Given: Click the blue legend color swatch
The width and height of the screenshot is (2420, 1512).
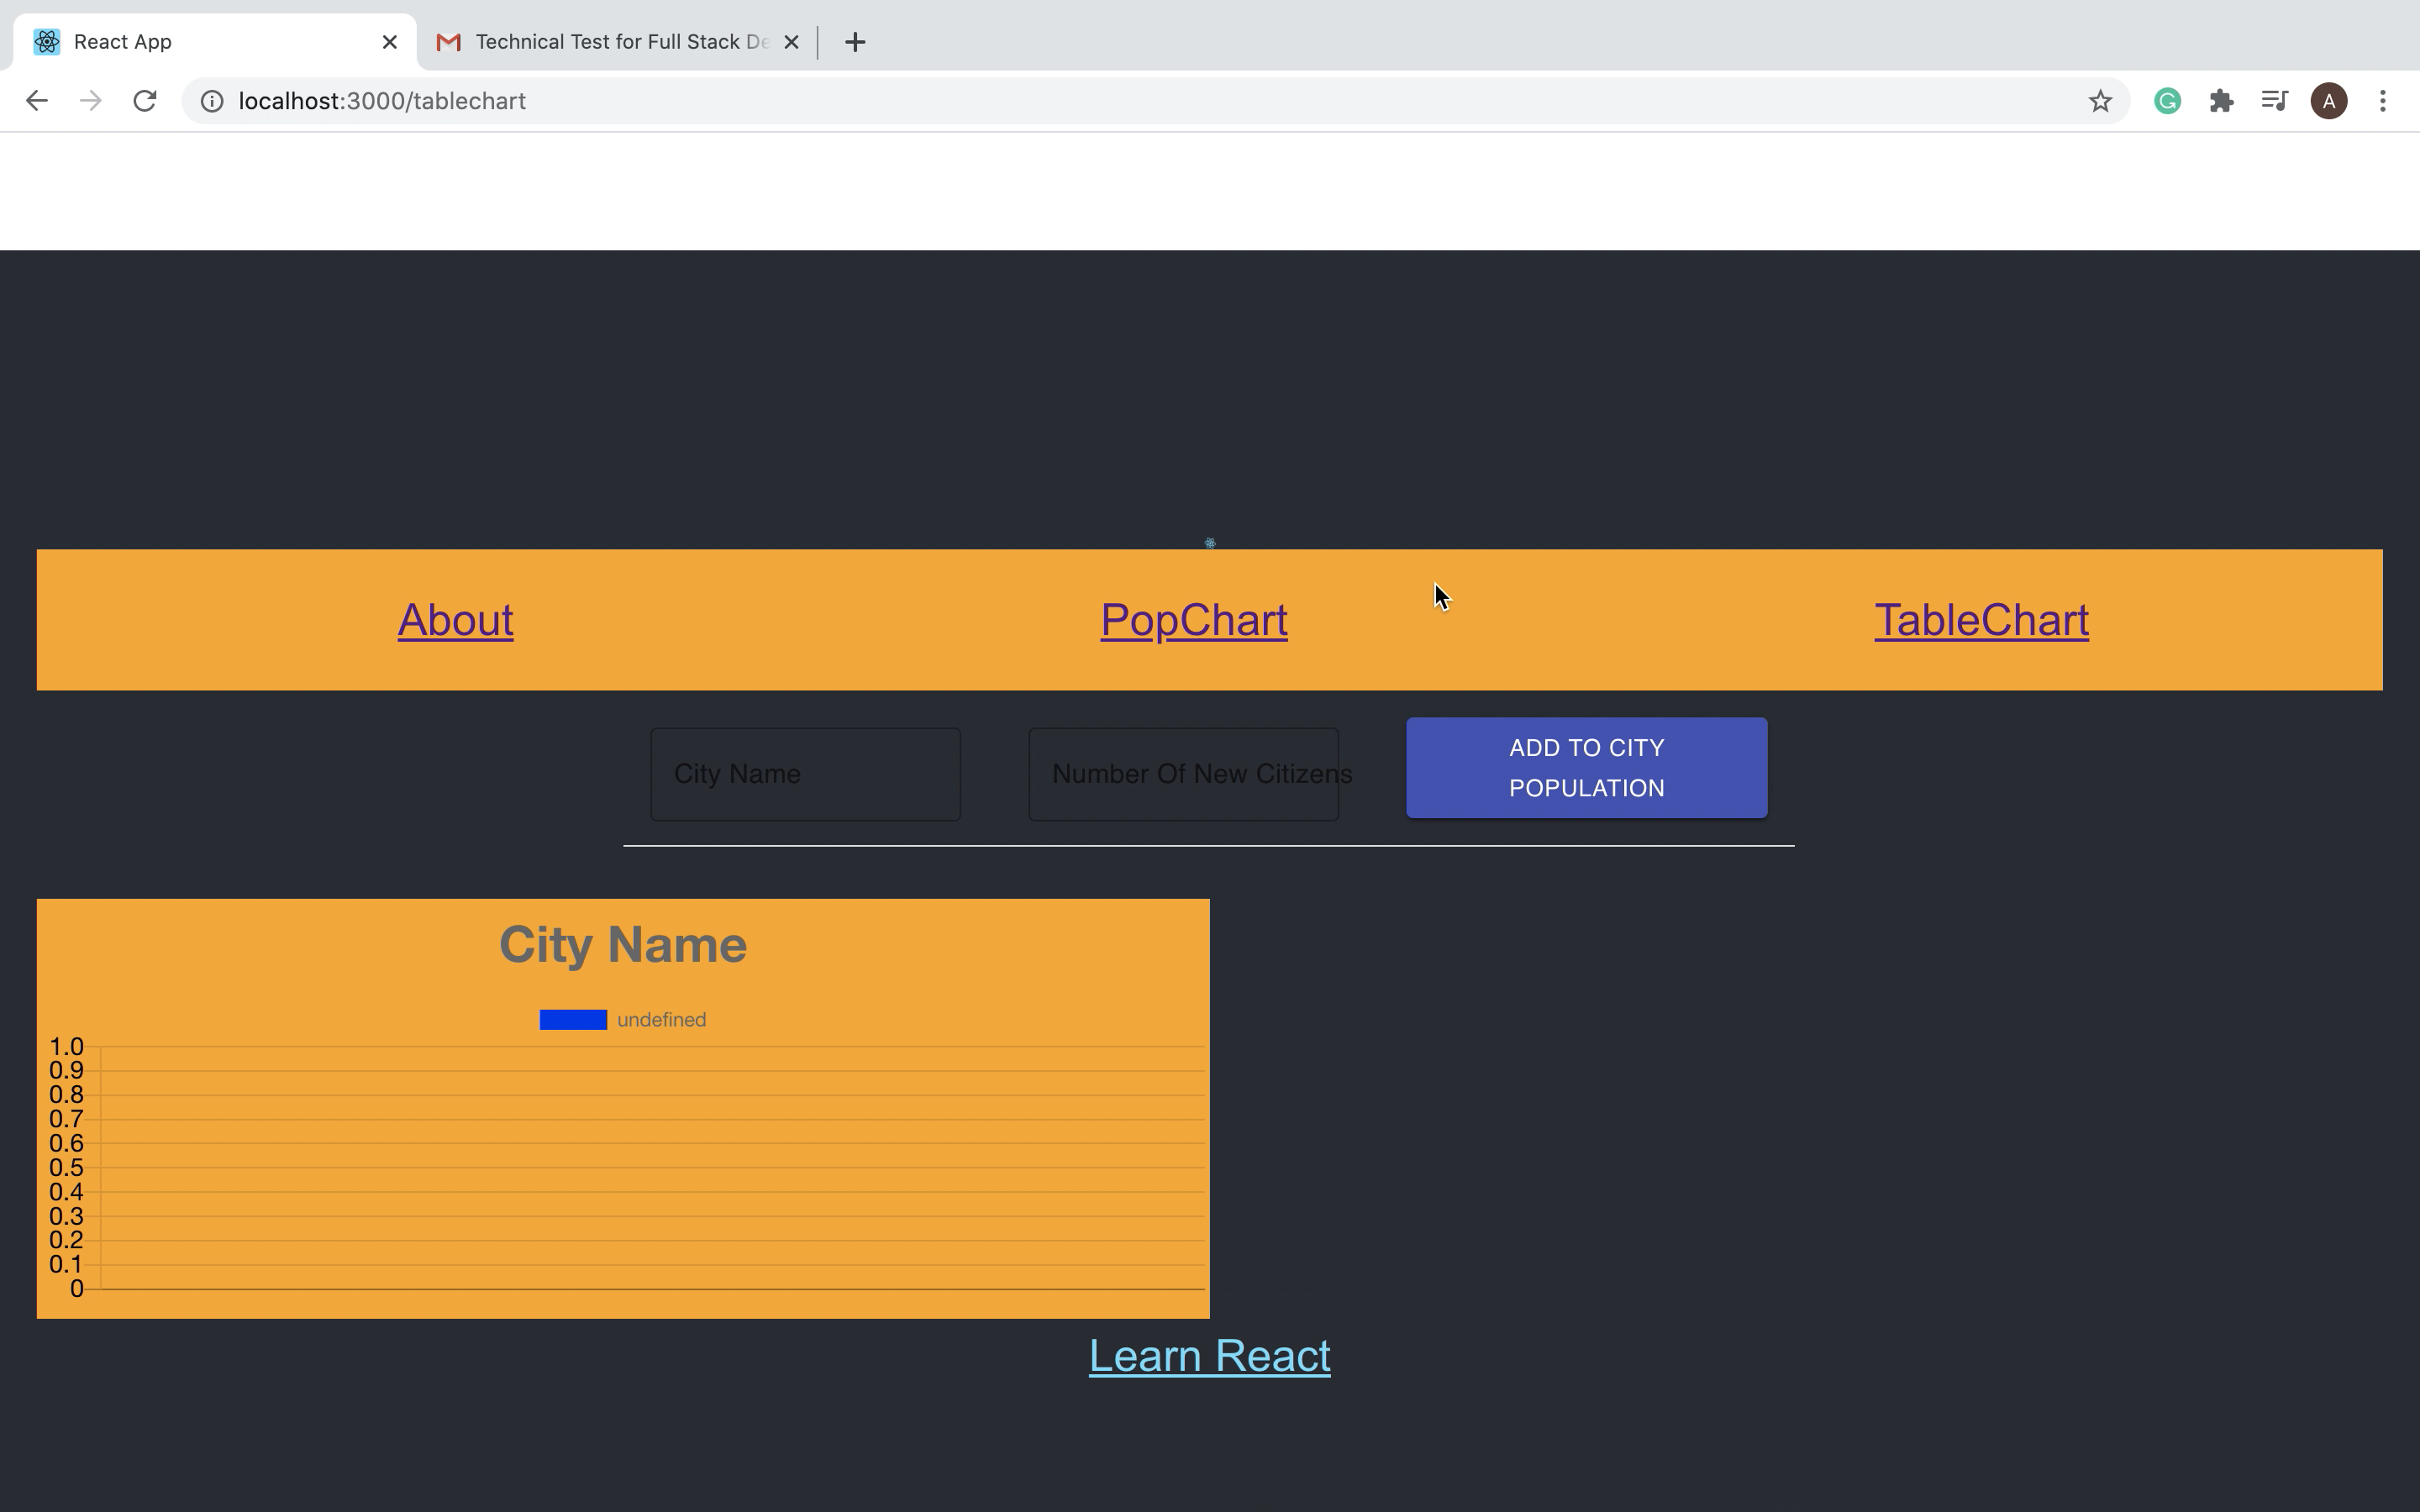Looking at the screenshot, I should (x=572, y=1019).
